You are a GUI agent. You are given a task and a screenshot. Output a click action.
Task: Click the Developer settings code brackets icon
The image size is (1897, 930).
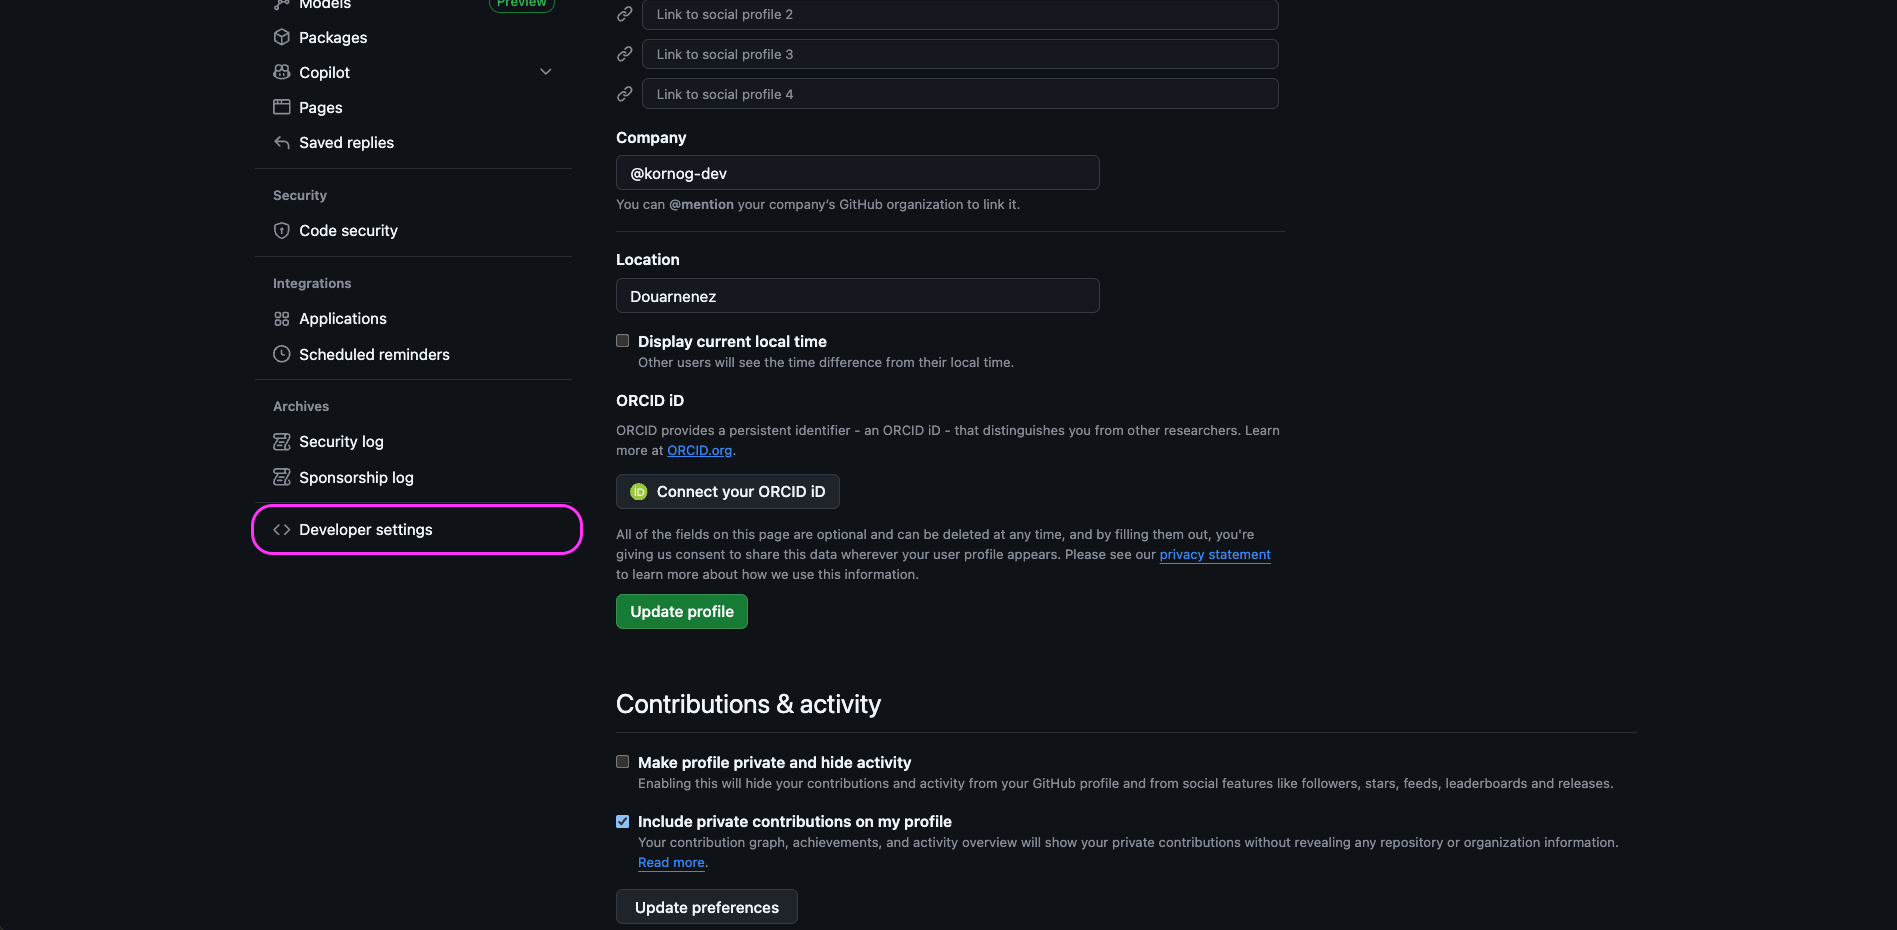(282, 529)
